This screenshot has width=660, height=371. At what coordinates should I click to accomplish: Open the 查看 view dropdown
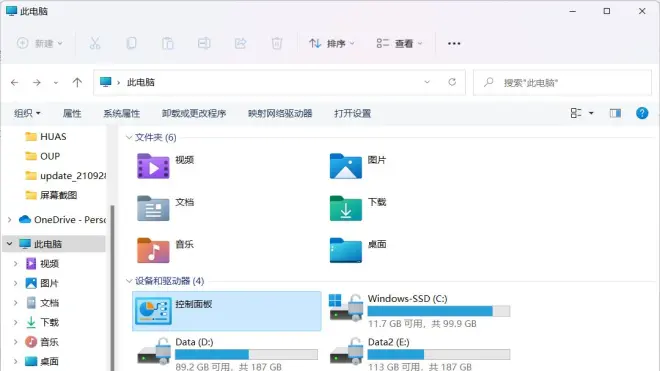pos(399,43)
